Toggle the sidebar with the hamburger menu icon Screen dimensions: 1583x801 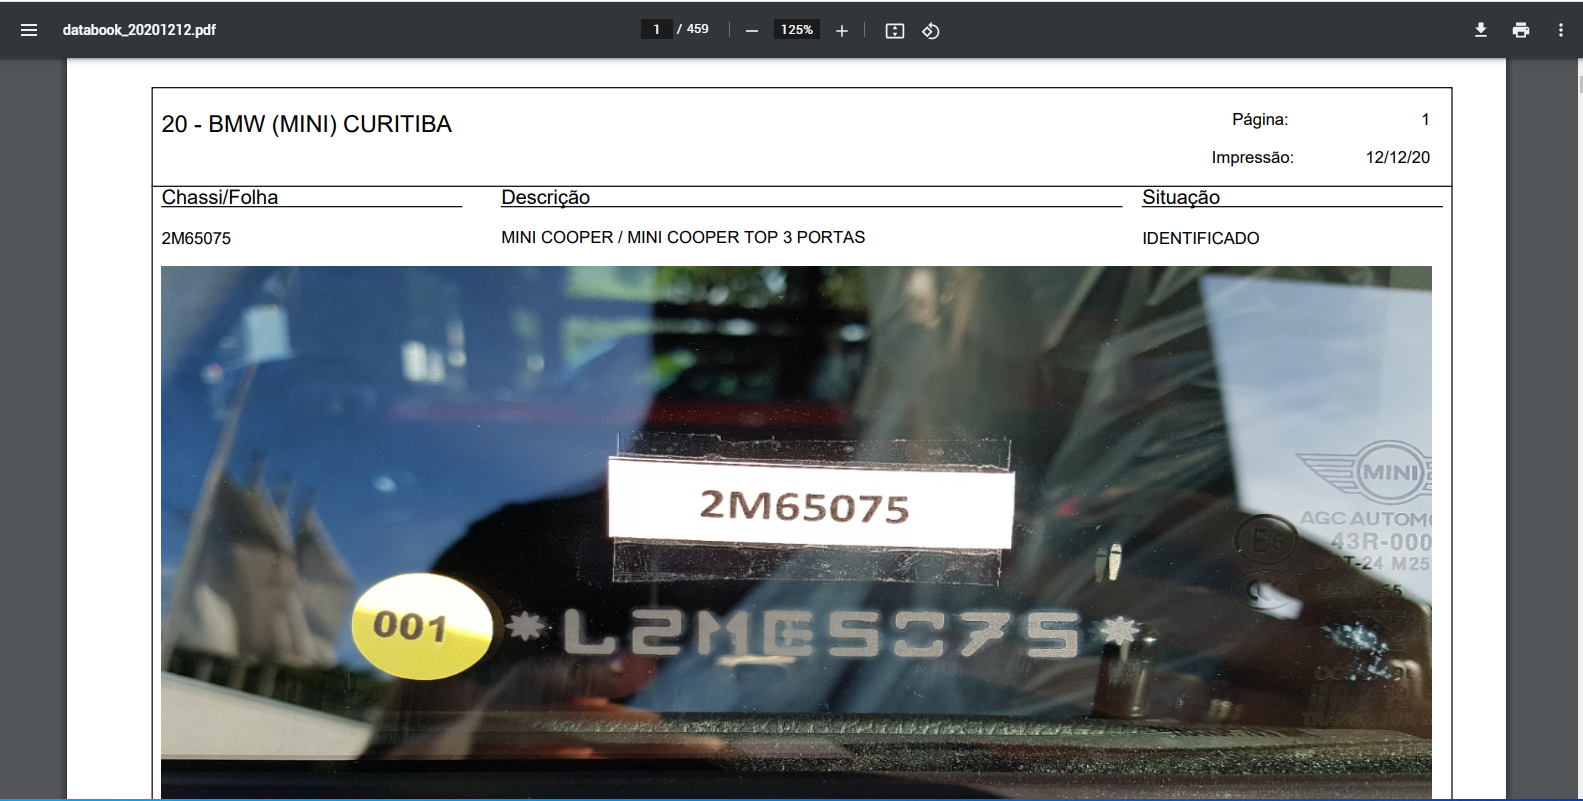coord(29,30)
